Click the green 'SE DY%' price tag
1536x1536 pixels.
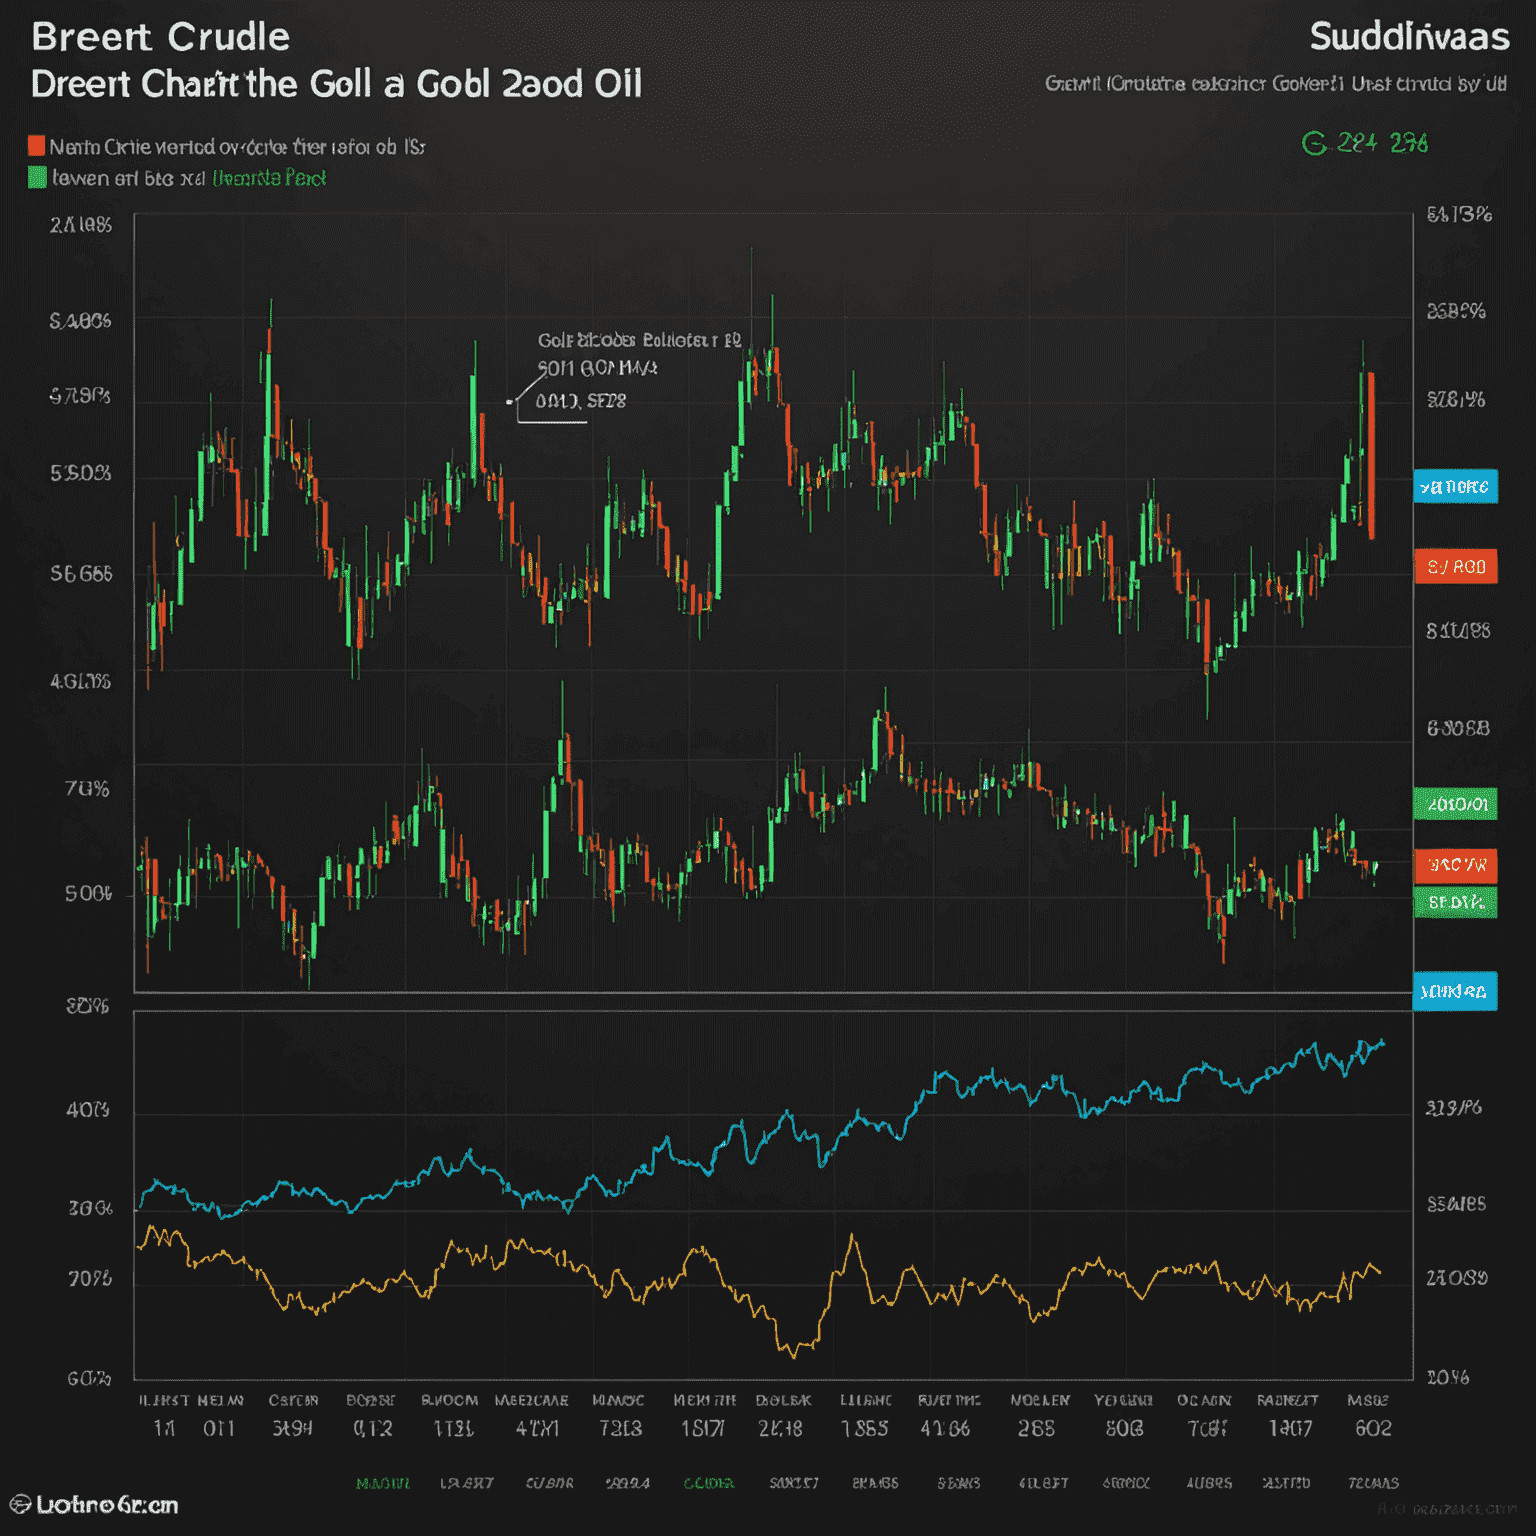tap(1455, 902)
